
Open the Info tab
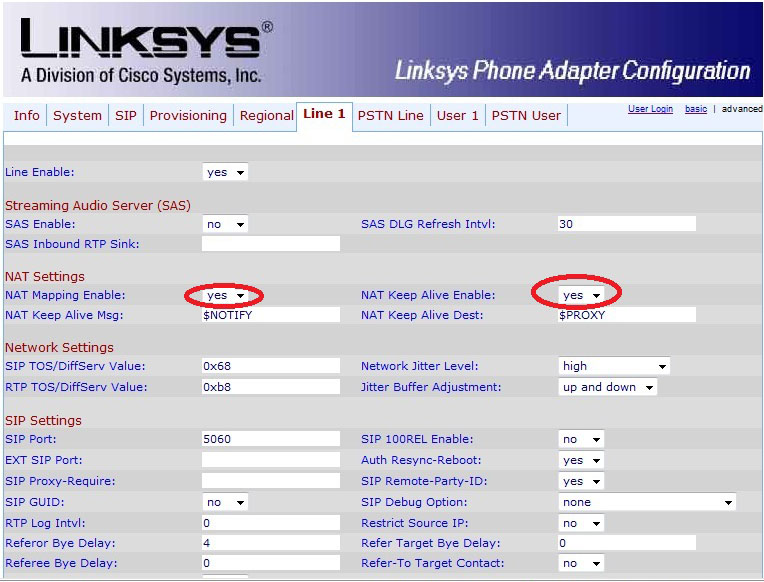pos(26,116)
